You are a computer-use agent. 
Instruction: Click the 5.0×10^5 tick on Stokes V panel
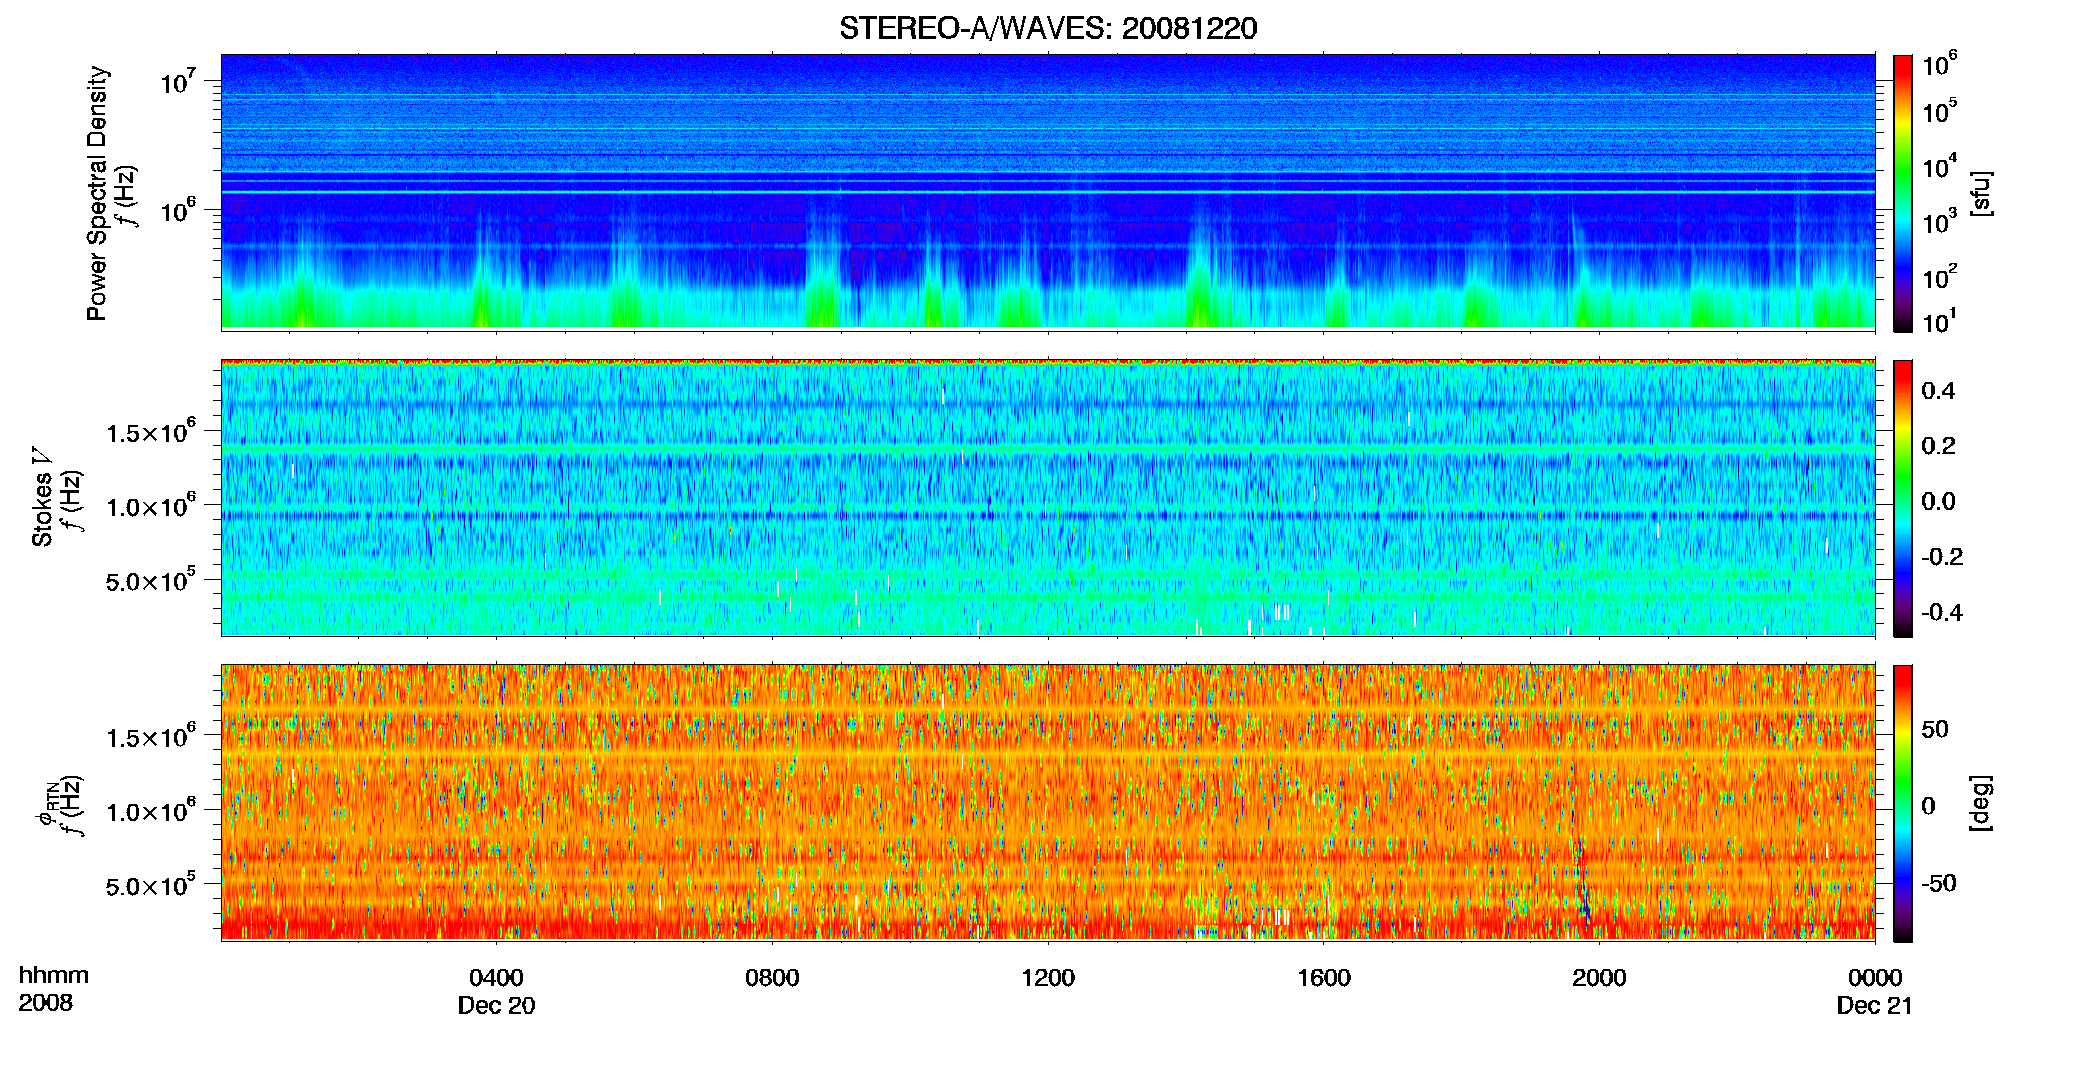click(151, 580)
